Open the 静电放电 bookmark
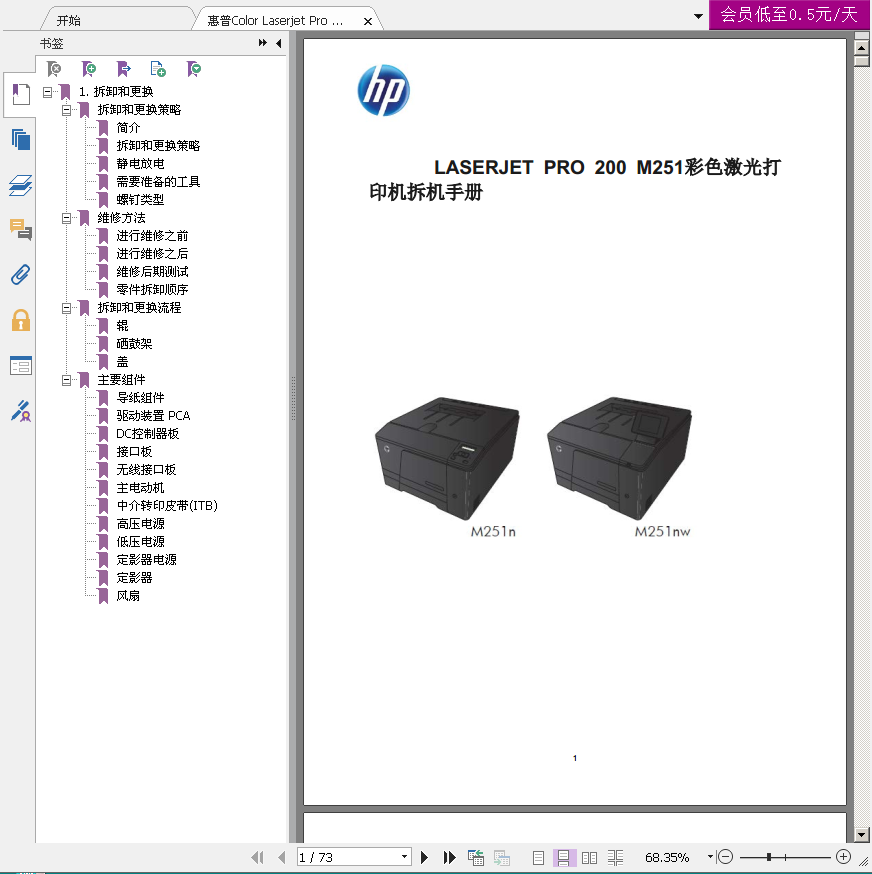The height and width of the screenshot is (874, 872). pos(141,163)
